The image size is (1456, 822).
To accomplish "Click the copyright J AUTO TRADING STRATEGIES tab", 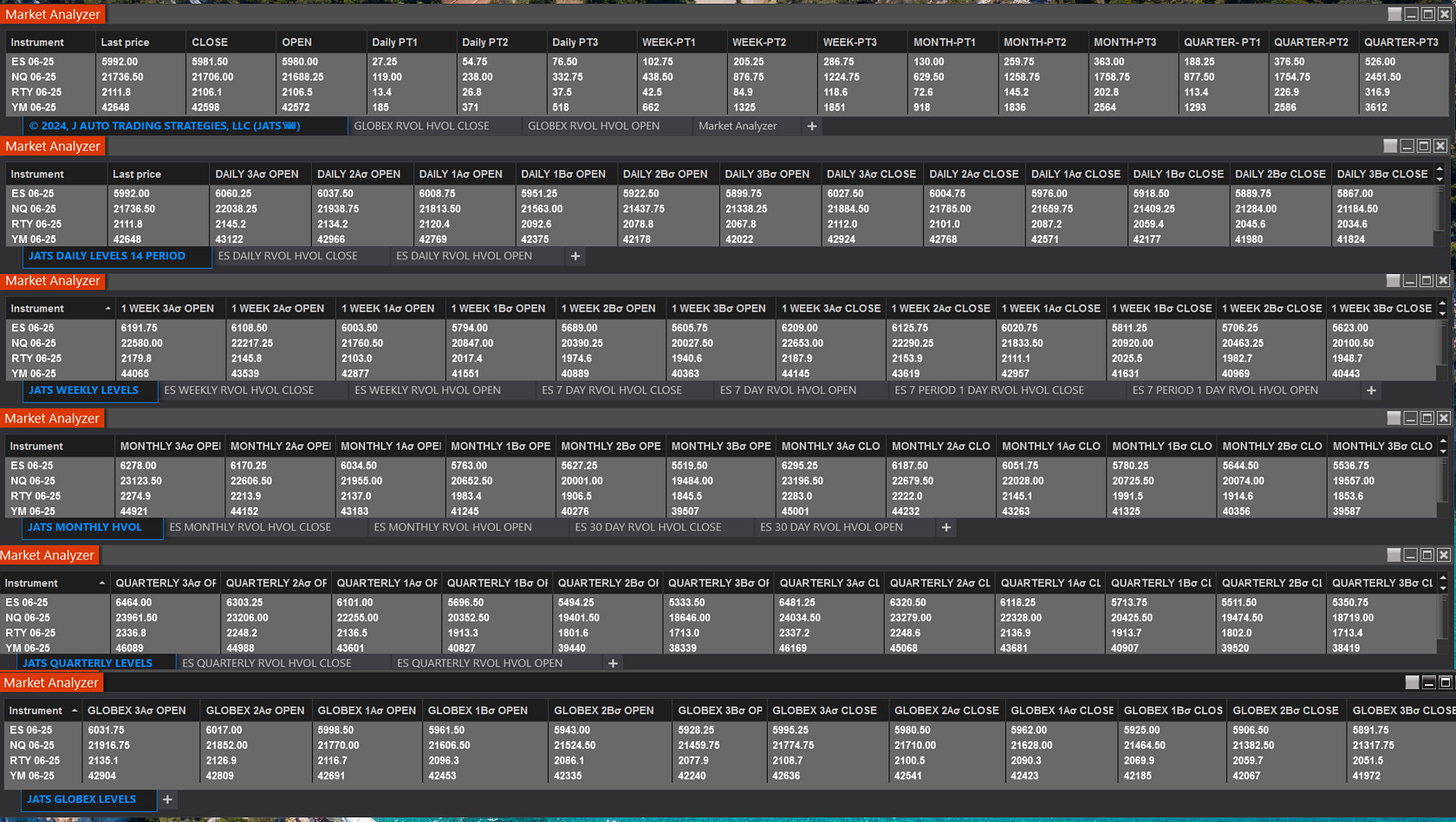I will 186,126.
